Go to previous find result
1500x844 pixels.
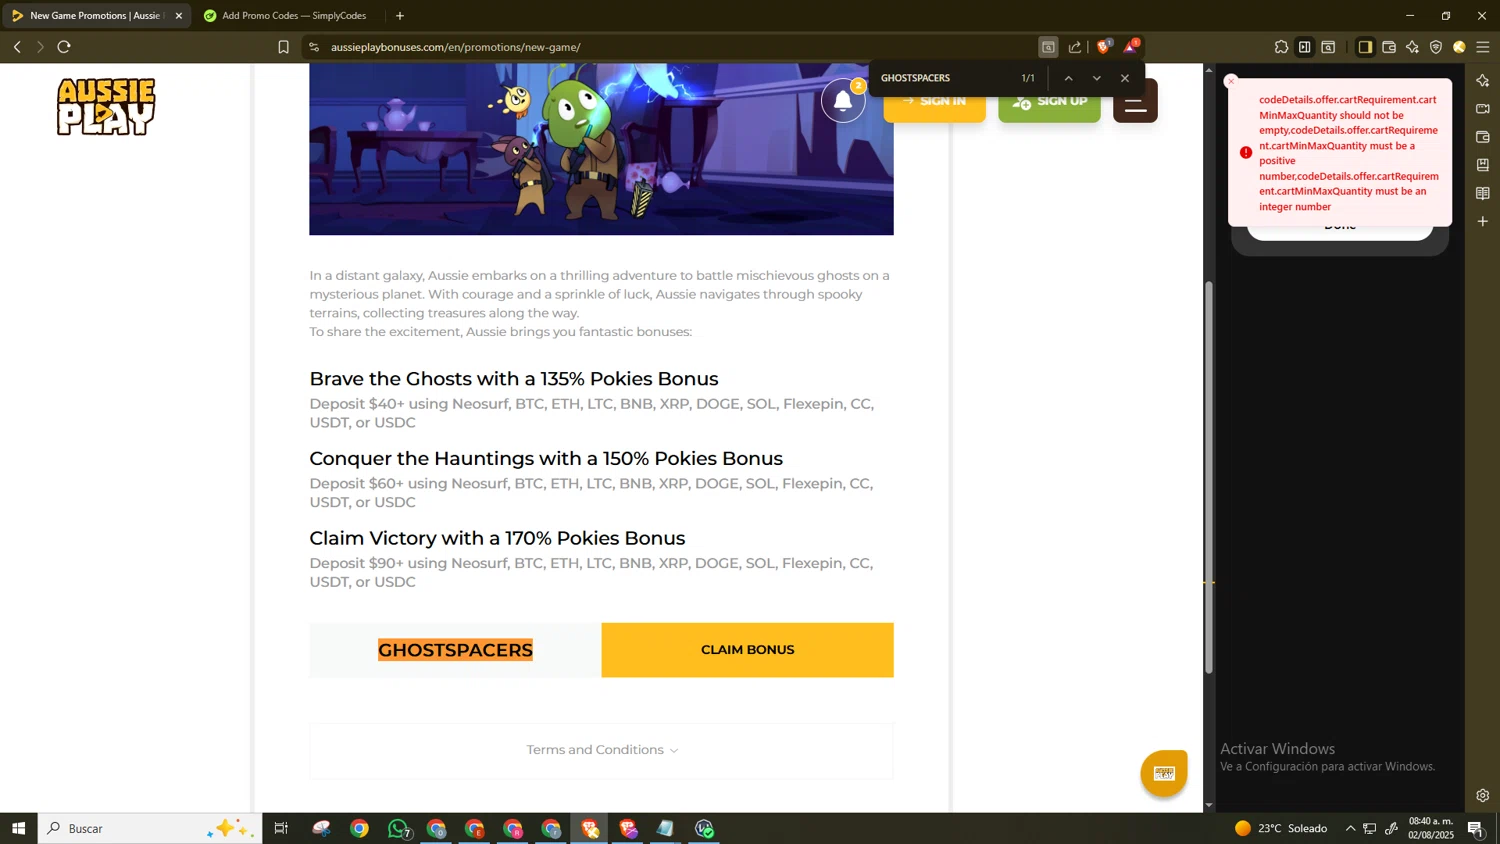click(x=1068, y=78)
